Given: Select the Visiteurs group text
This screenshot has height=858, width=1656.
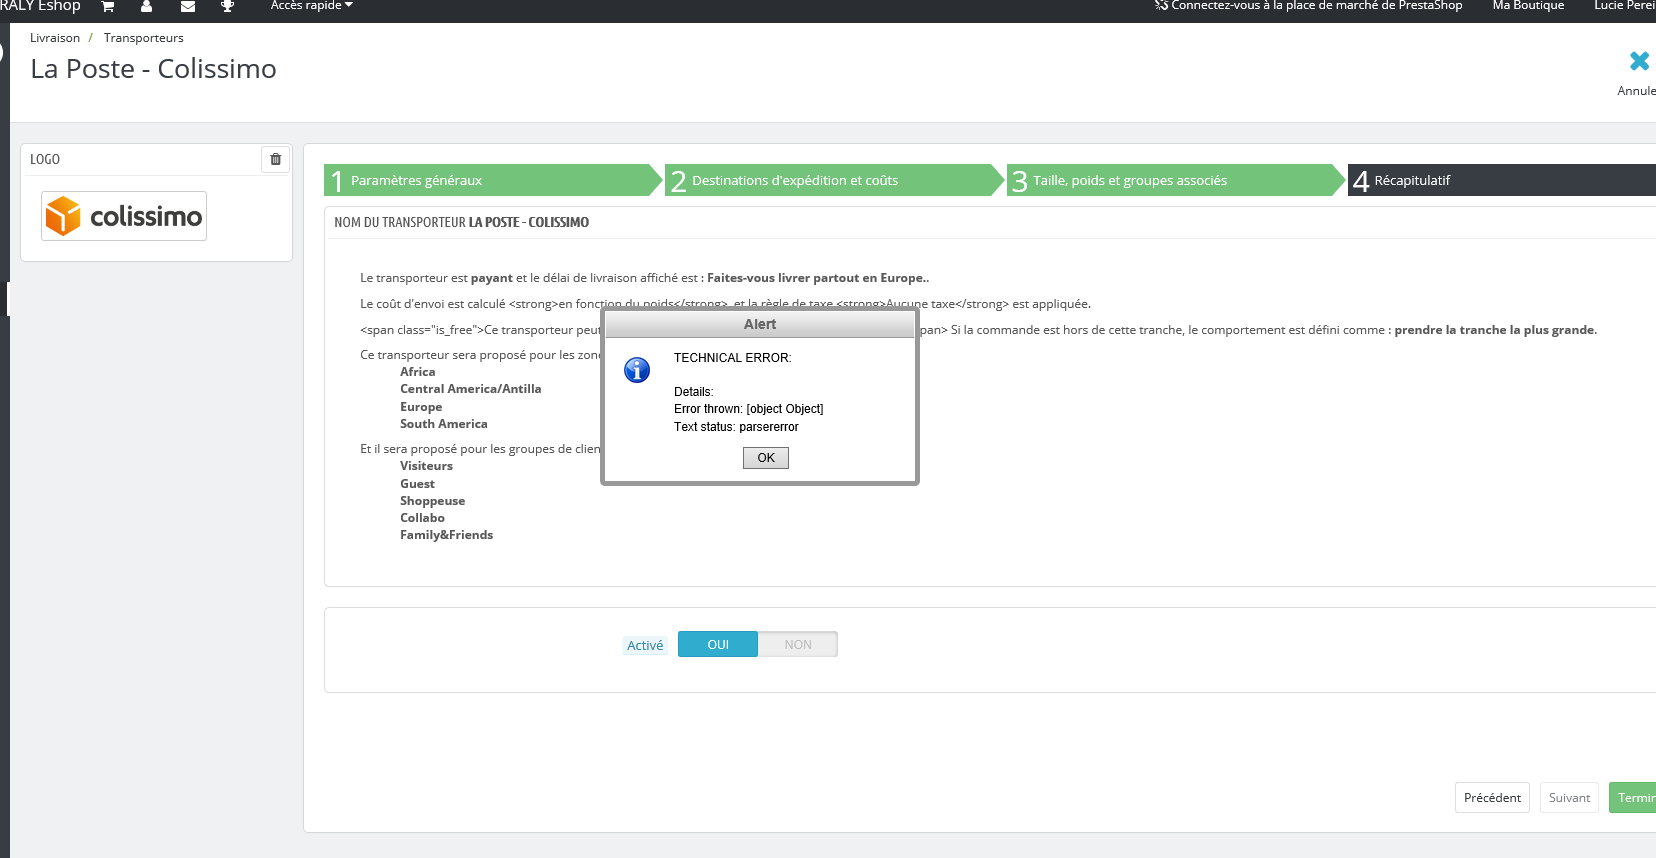Looking at the screenshot, I should (x=427, y=466).
